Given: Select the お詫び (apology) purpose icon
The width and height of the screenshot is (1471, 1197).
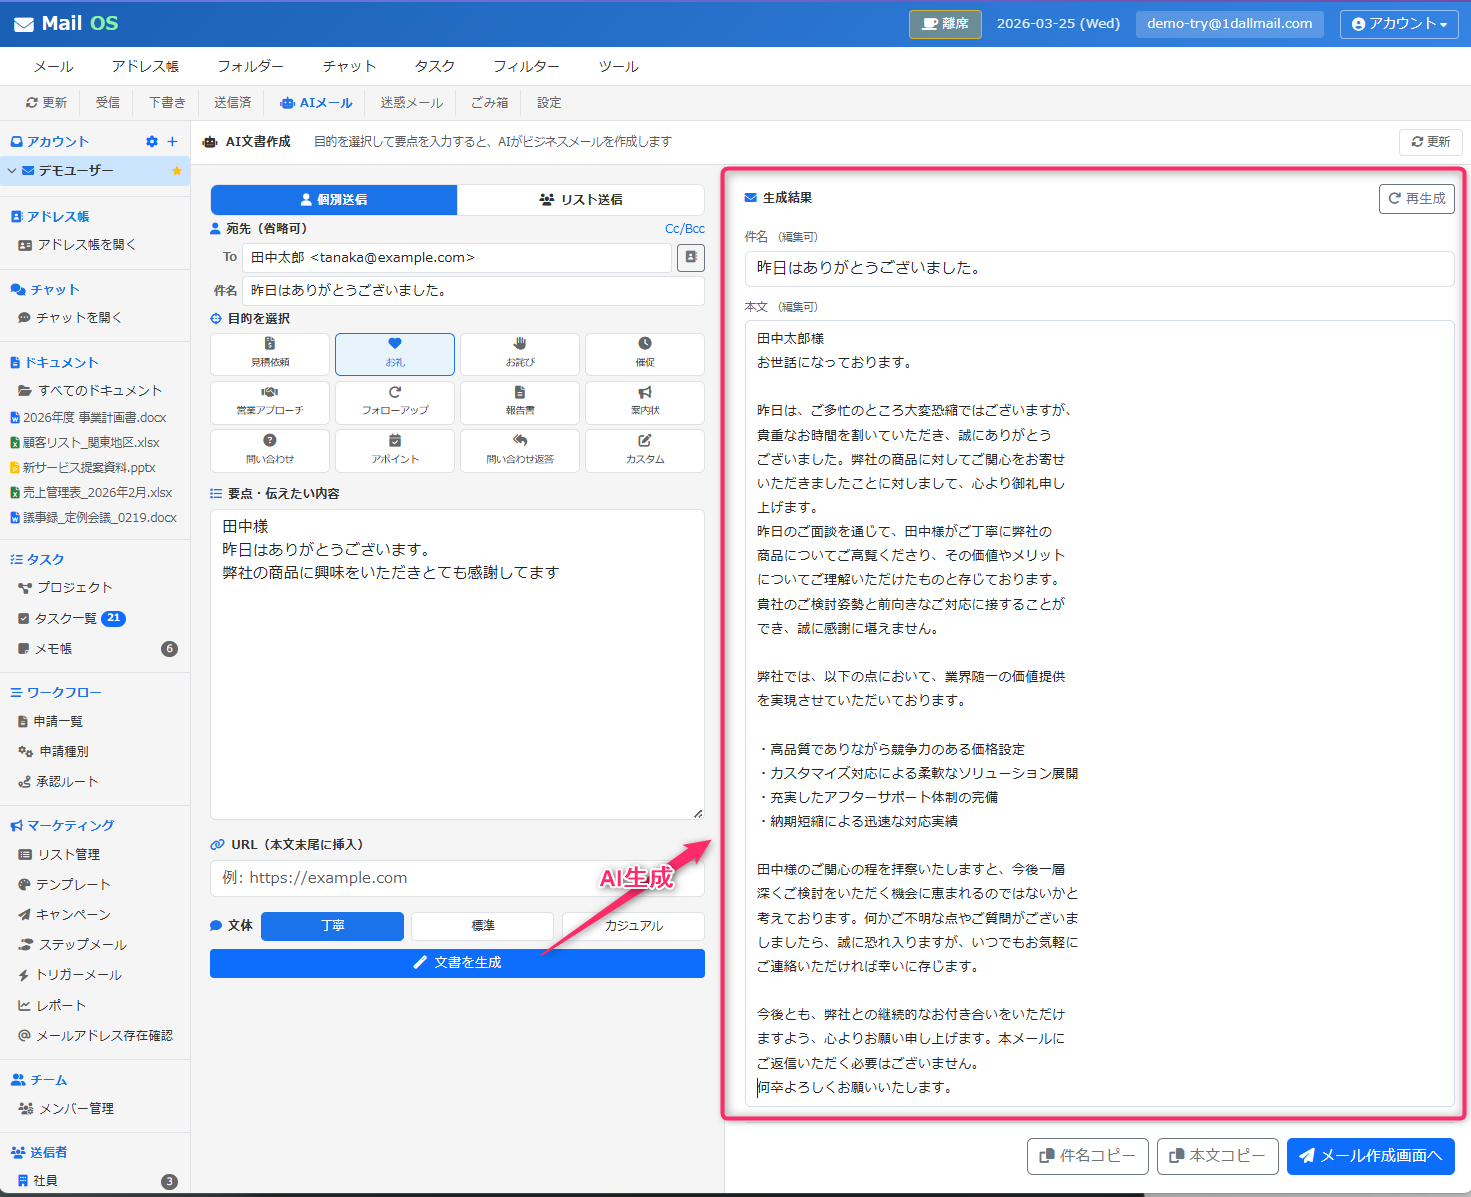Looking at the screenshot, I should [x=520, y=353].
